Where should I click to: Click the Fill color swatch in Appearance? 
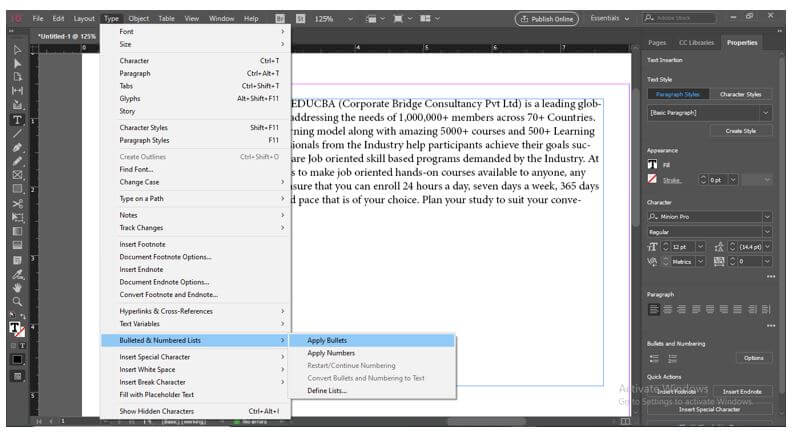click(x=653, y=165)
